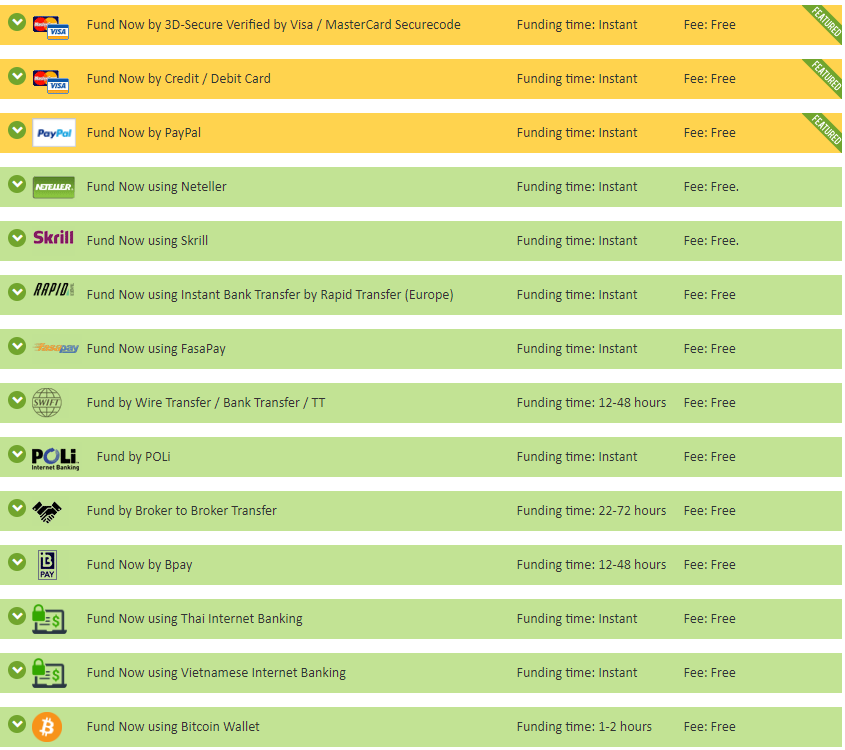Click the PayPal logo icon
The image size is (845, 750).
click(54, 133)
